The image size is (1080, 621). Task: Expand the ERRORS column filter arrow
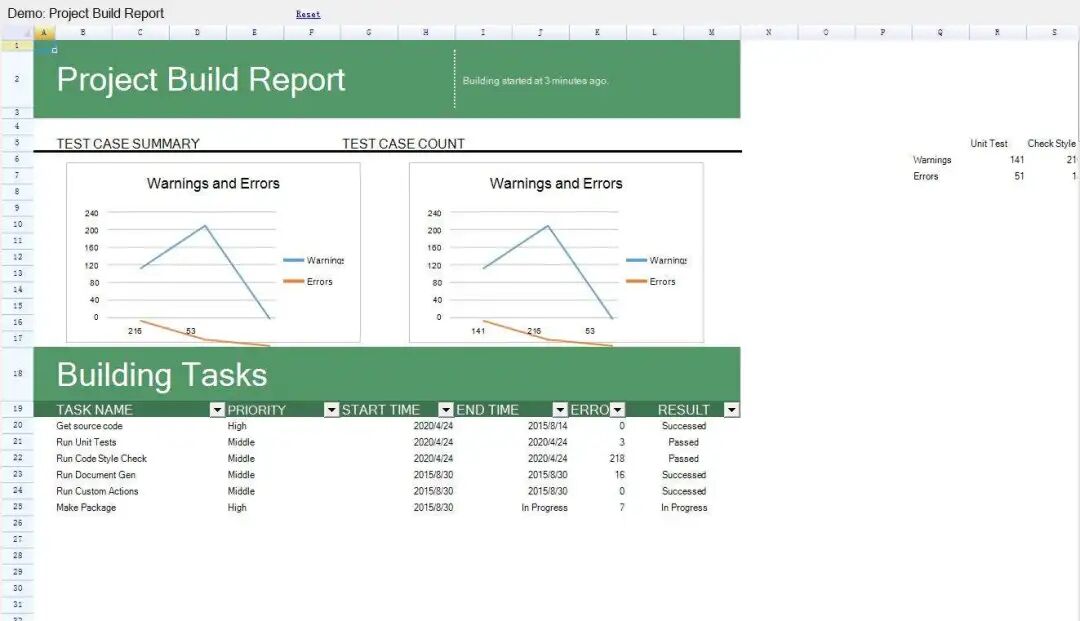point(617,410)
